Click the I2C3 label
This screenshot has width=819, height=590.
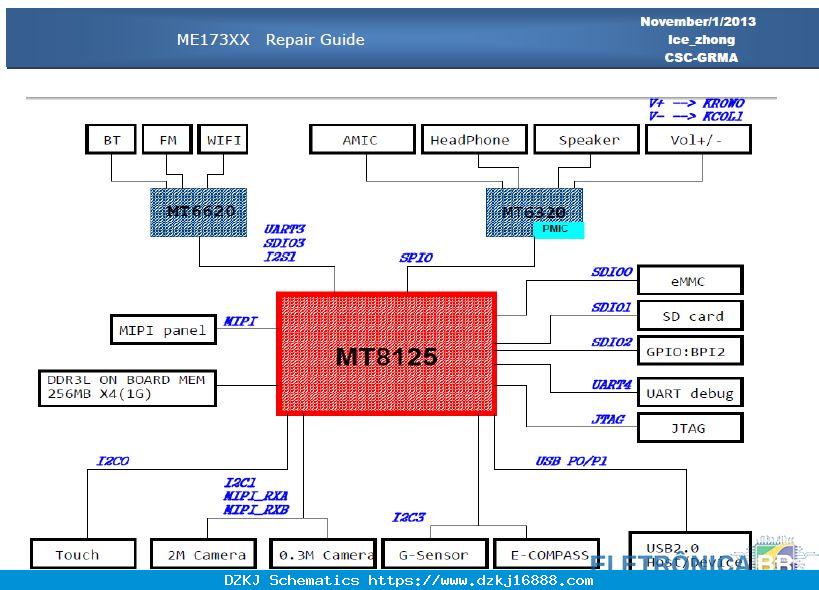pos(408,517)
